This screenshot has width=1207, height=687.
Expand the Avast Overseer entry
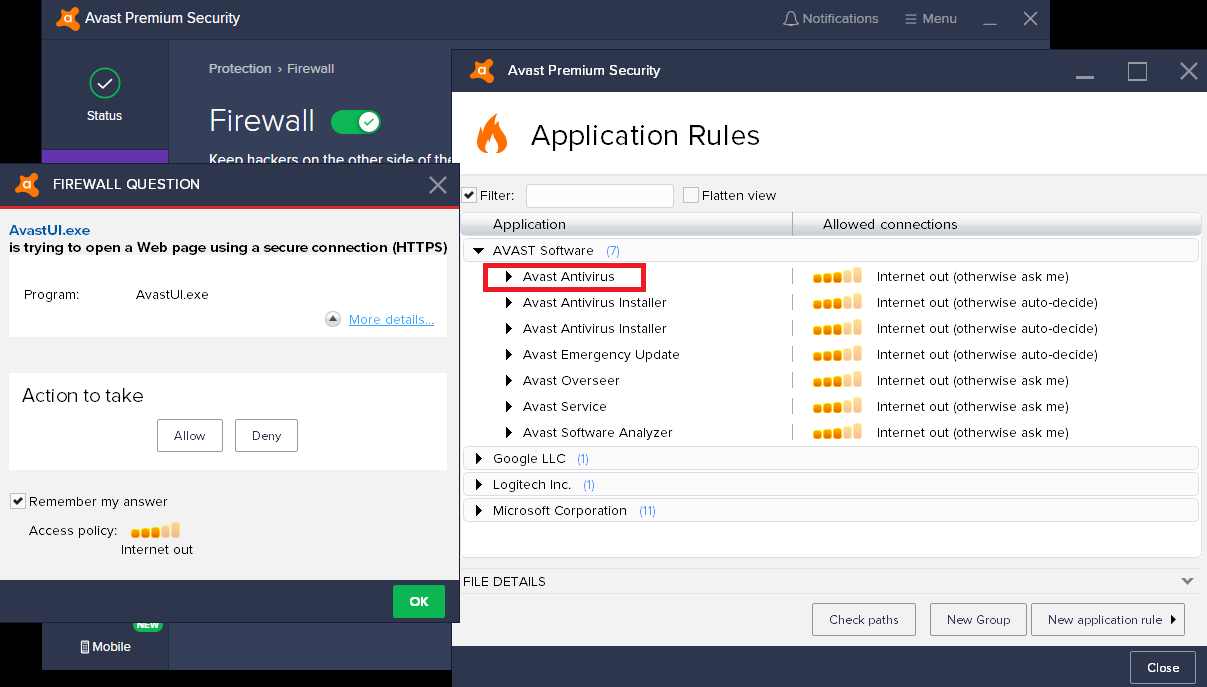click(509, 381)
